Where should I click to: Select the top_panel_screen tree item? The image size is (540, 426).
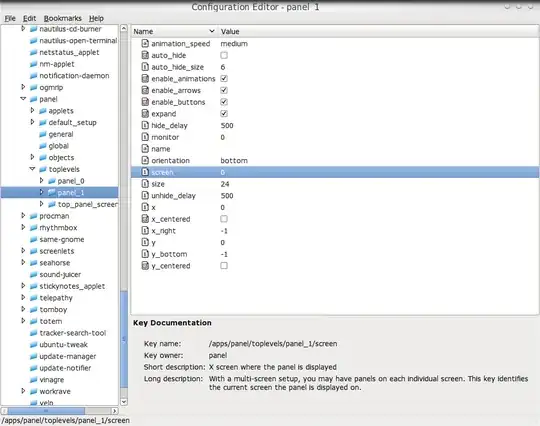87,204
